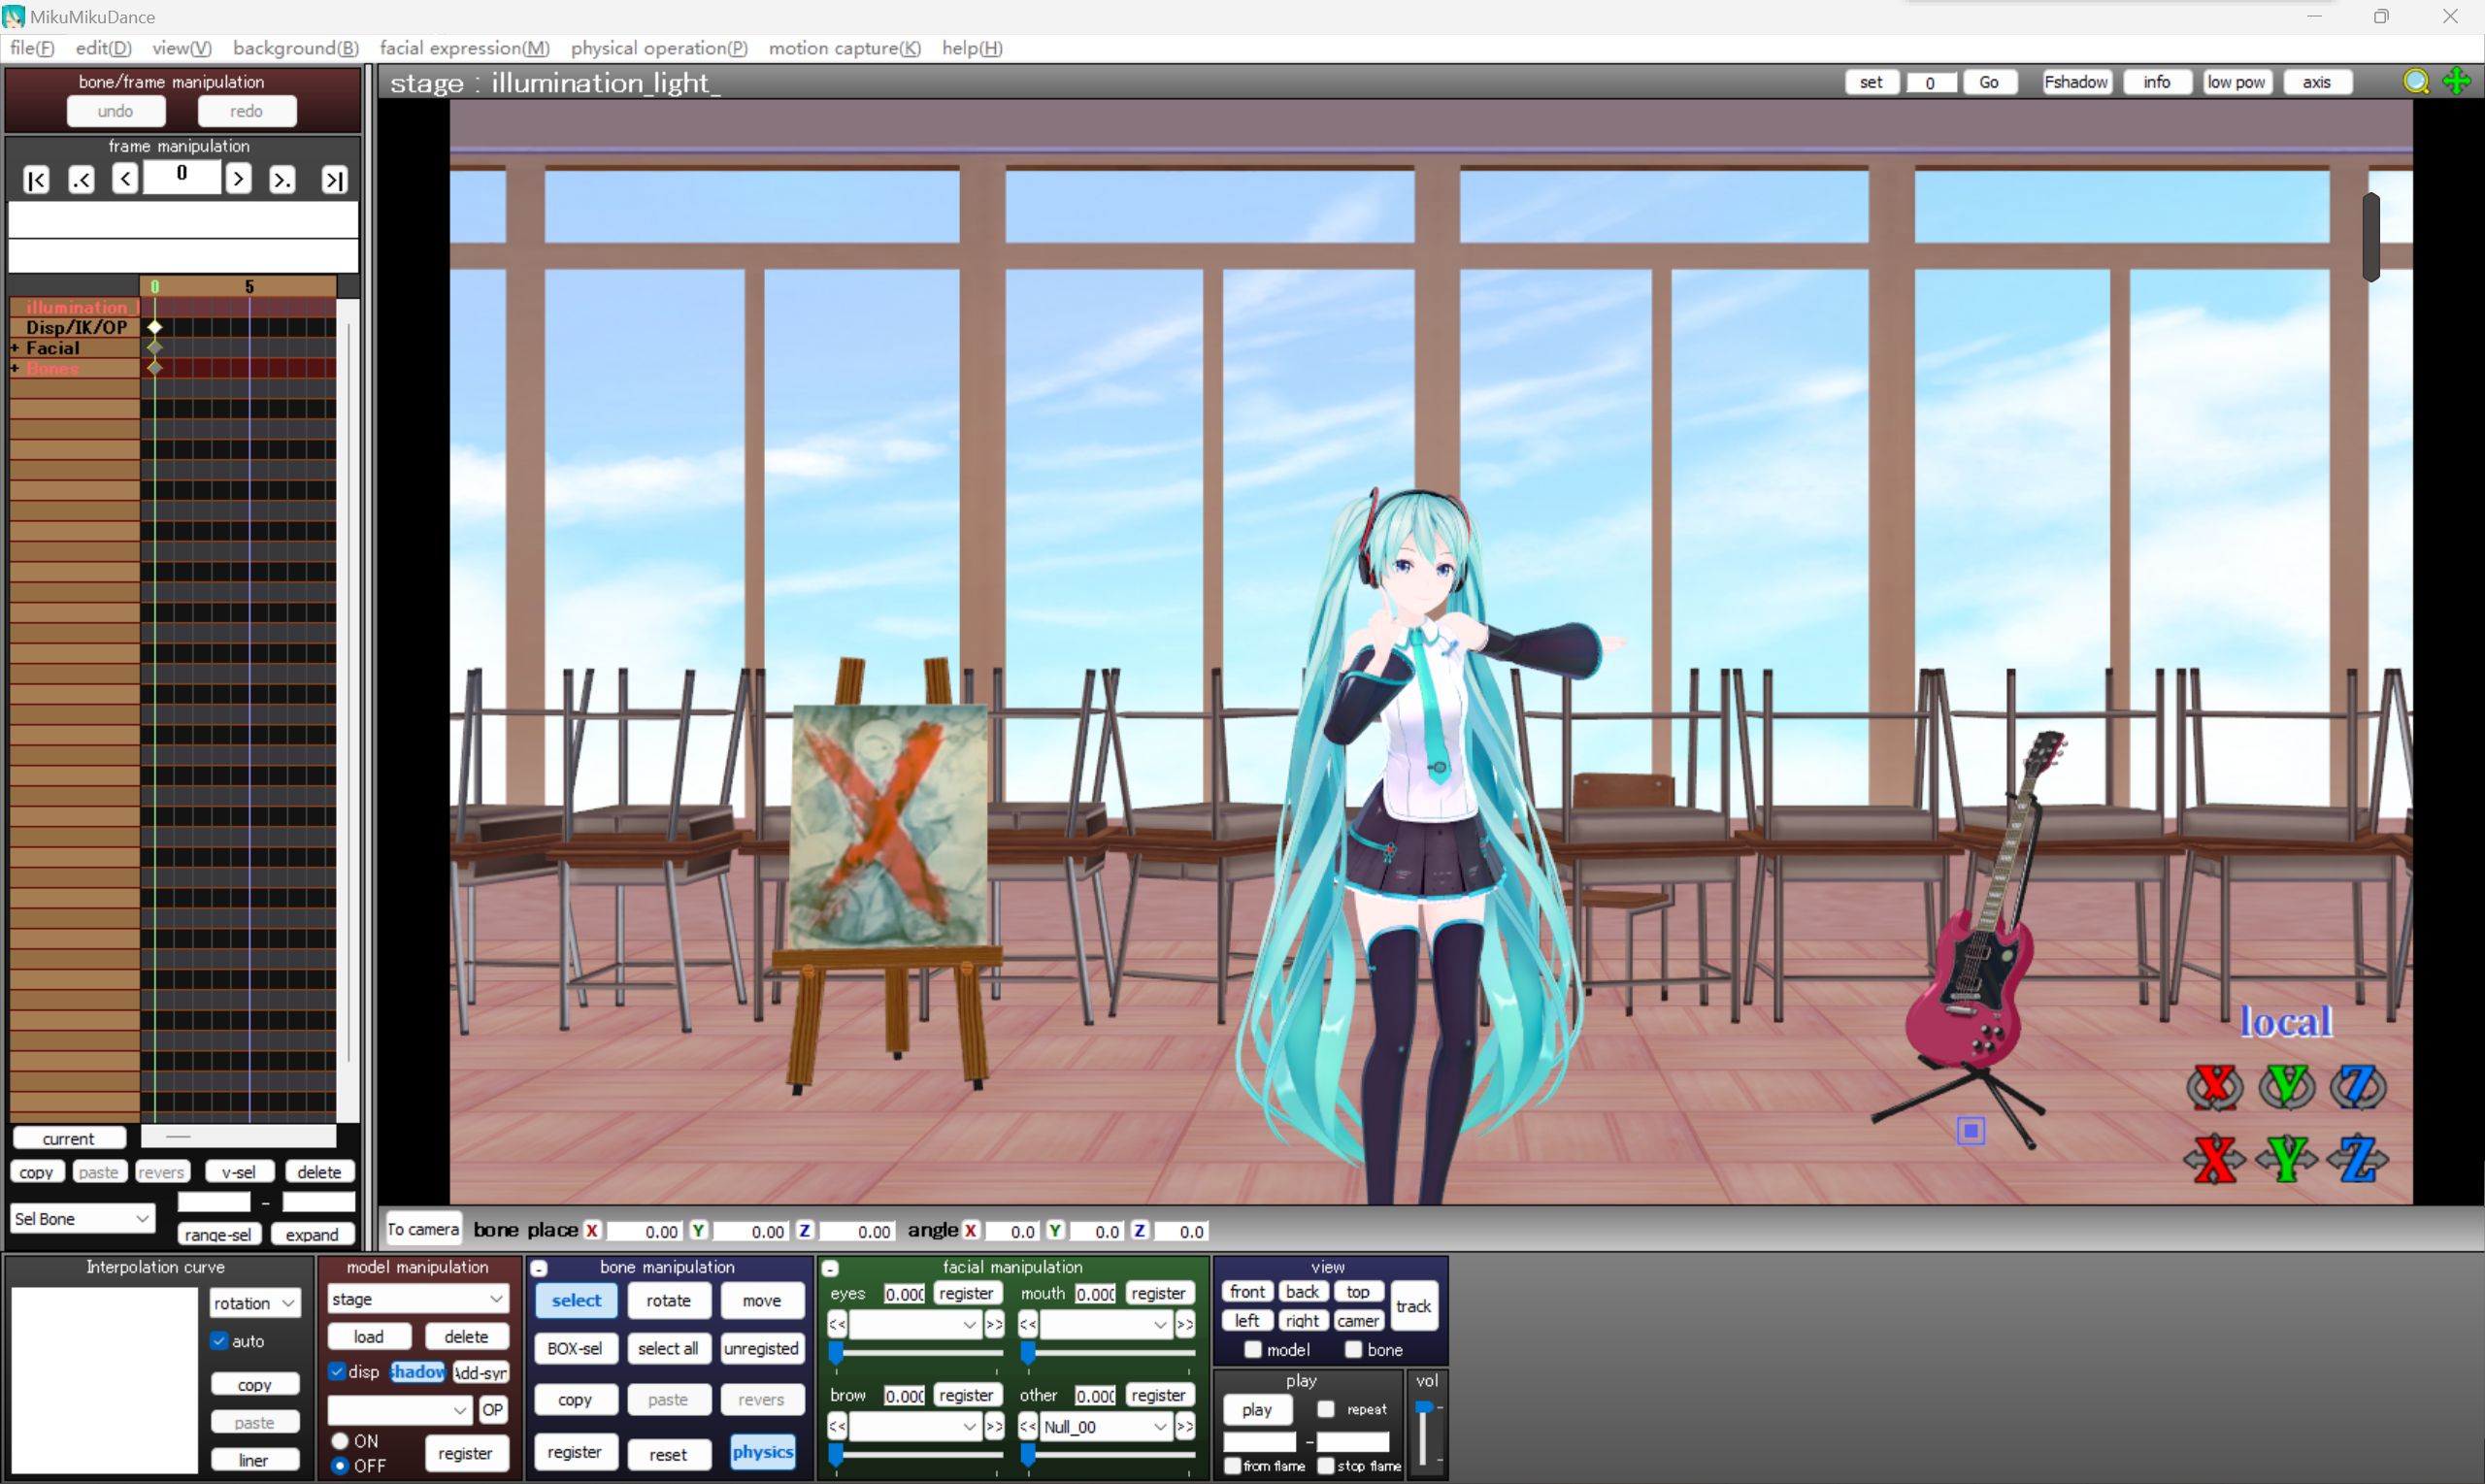Image resolution: width=2485 pixels, height=1484 pixels.
Task: Click the load model button
Action: pos(368,1337)
